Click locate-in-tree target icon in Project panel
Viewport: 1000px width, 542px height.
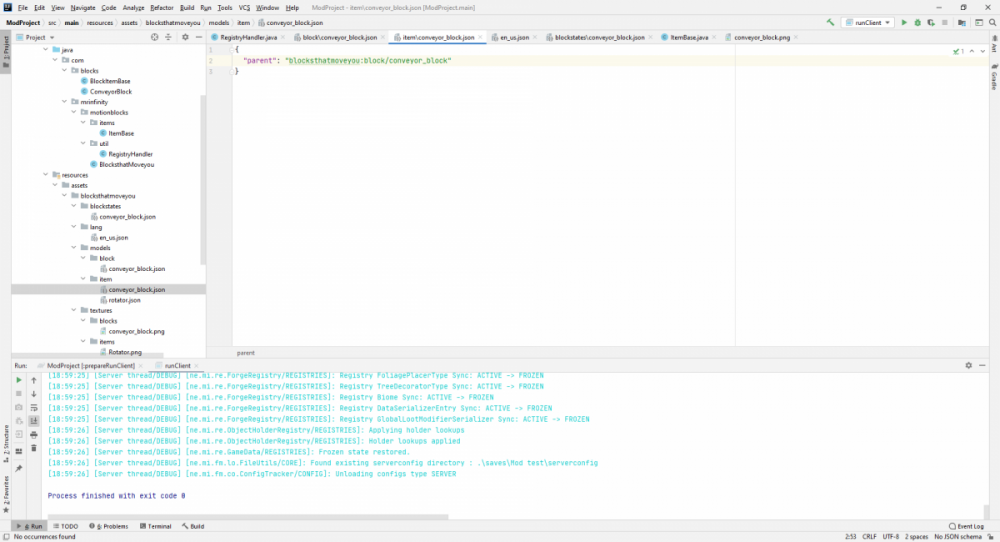[154, 37]
